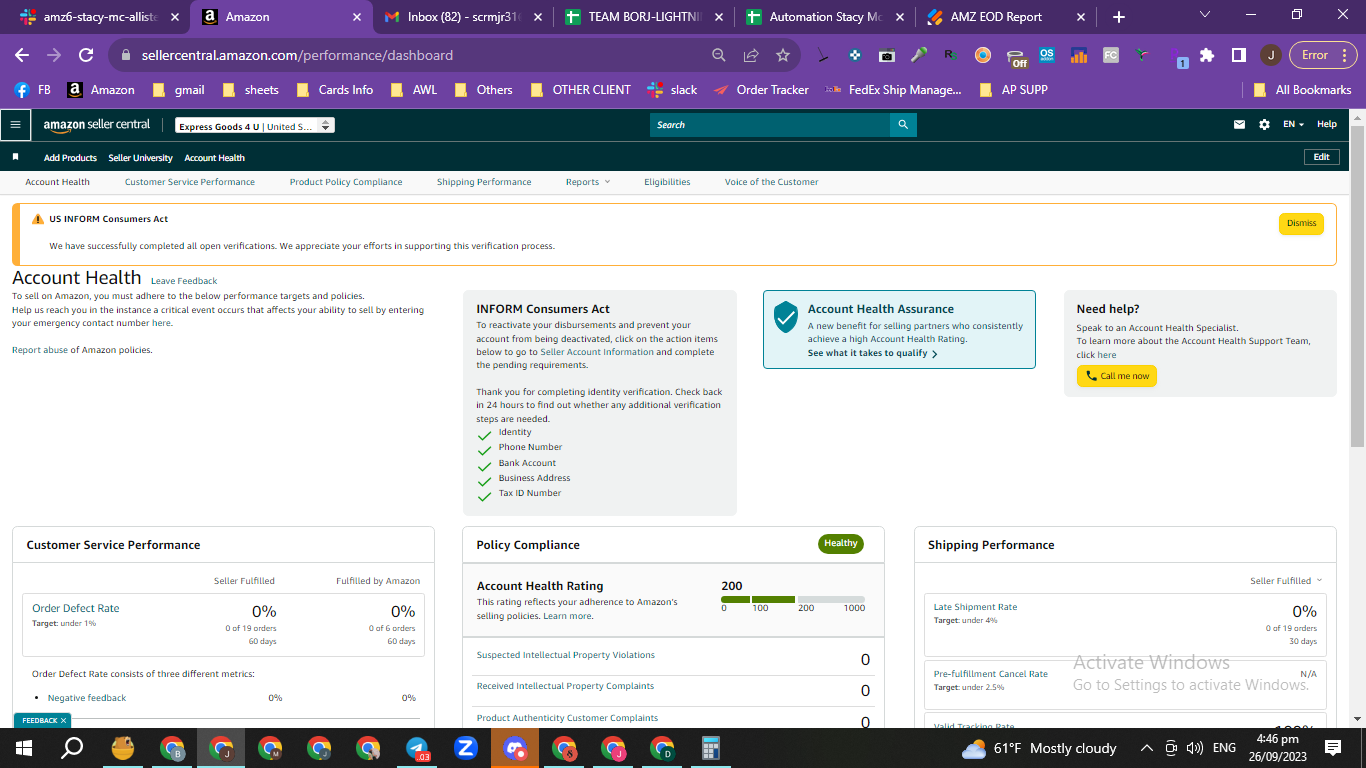This screenshot has height=768, width=1366.
Task: Switch to the Account Health sub-tab
Action: 58,182
